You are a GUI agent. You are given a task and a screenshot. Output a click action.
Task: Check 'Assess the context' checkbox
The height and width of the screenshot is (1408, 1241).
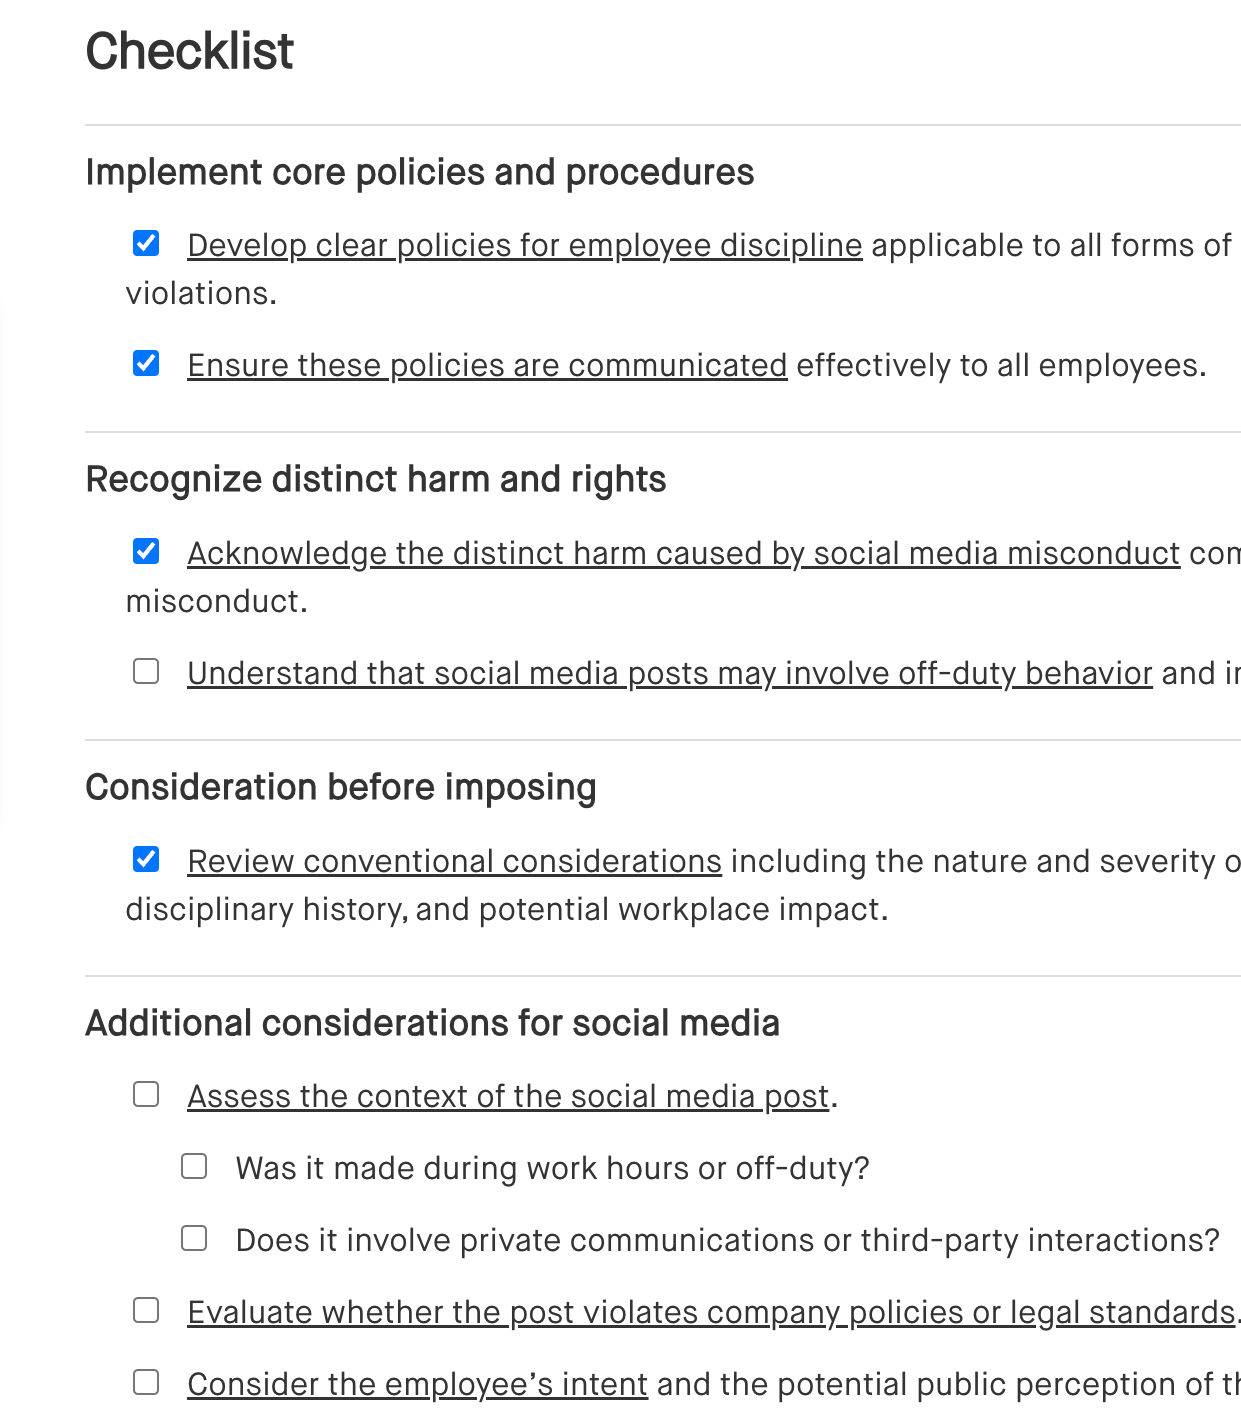point(146,1095)
